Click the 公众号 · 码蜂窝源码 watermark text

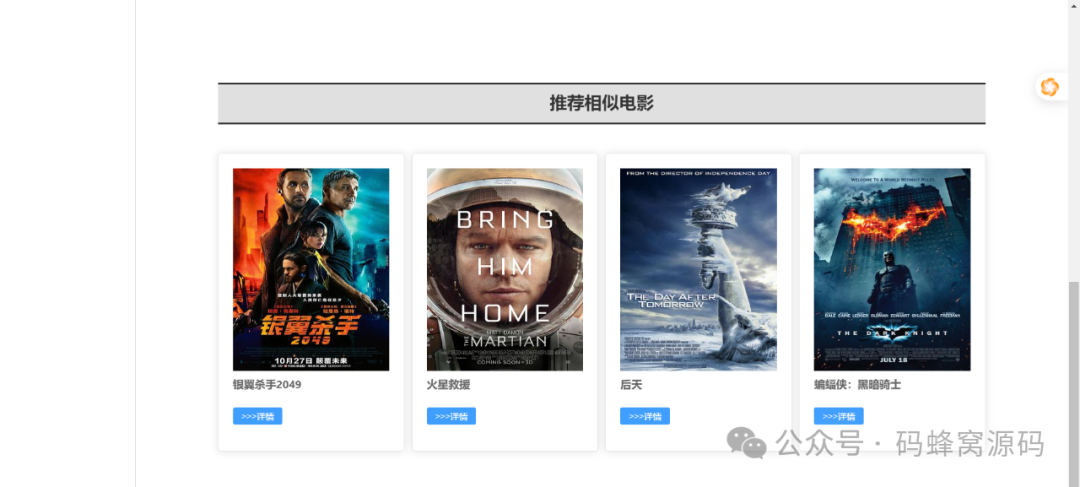[x=911, y=443]
